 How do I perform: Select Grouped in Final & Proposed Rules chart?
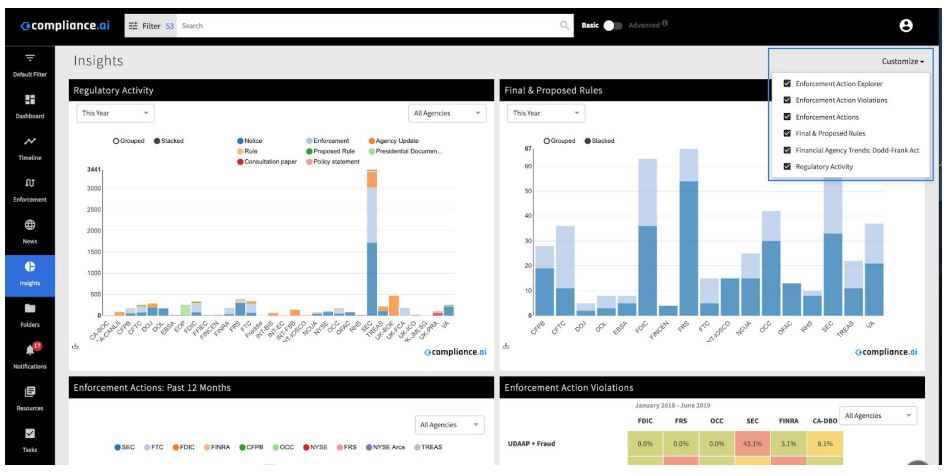click(547, 141)
